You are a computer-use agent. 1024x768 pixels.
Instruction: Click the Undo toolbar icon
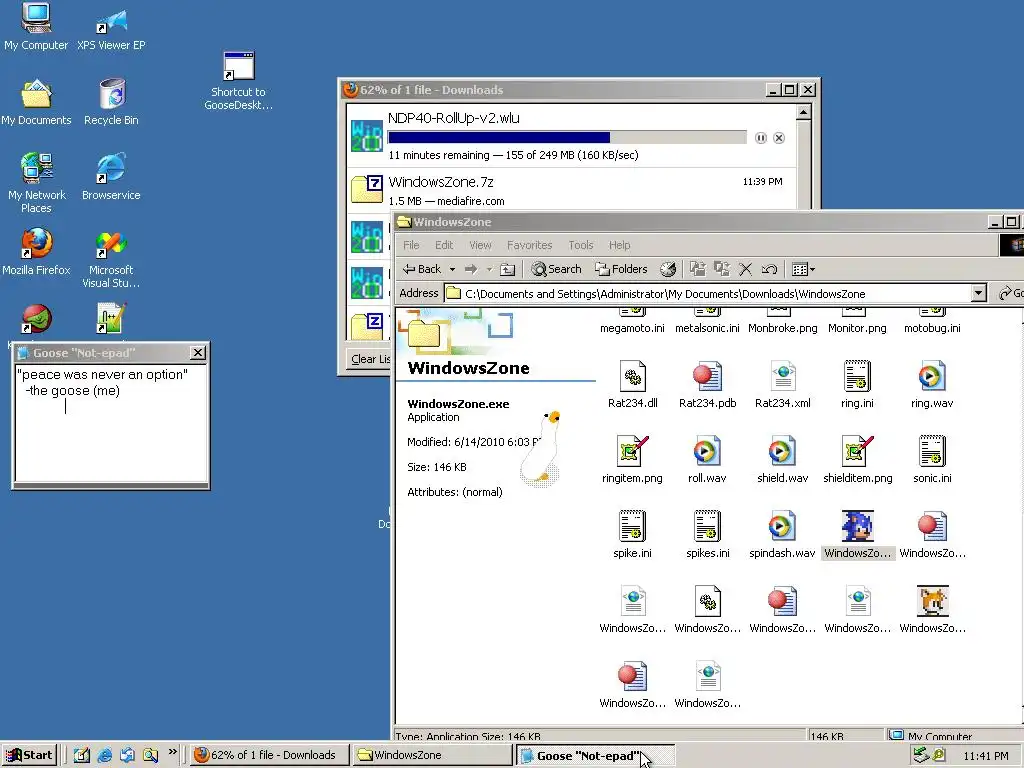pos(769,269)
